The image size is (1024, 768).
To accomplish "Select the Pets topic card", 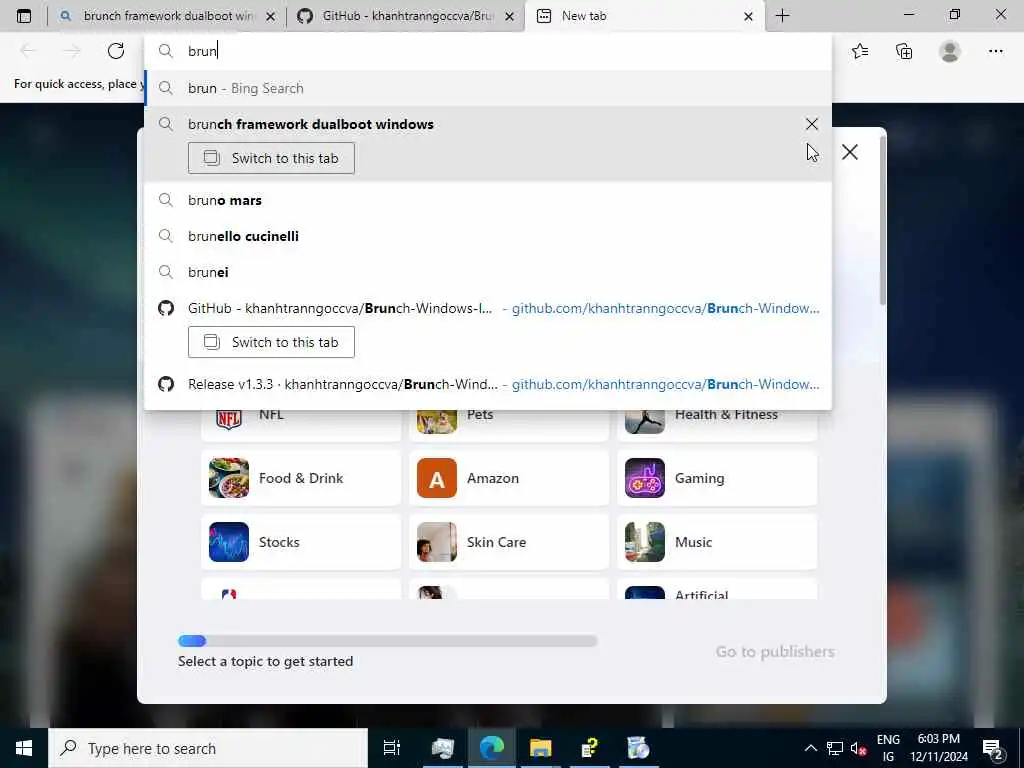I will pyautogui.click(x=509, y=424).
